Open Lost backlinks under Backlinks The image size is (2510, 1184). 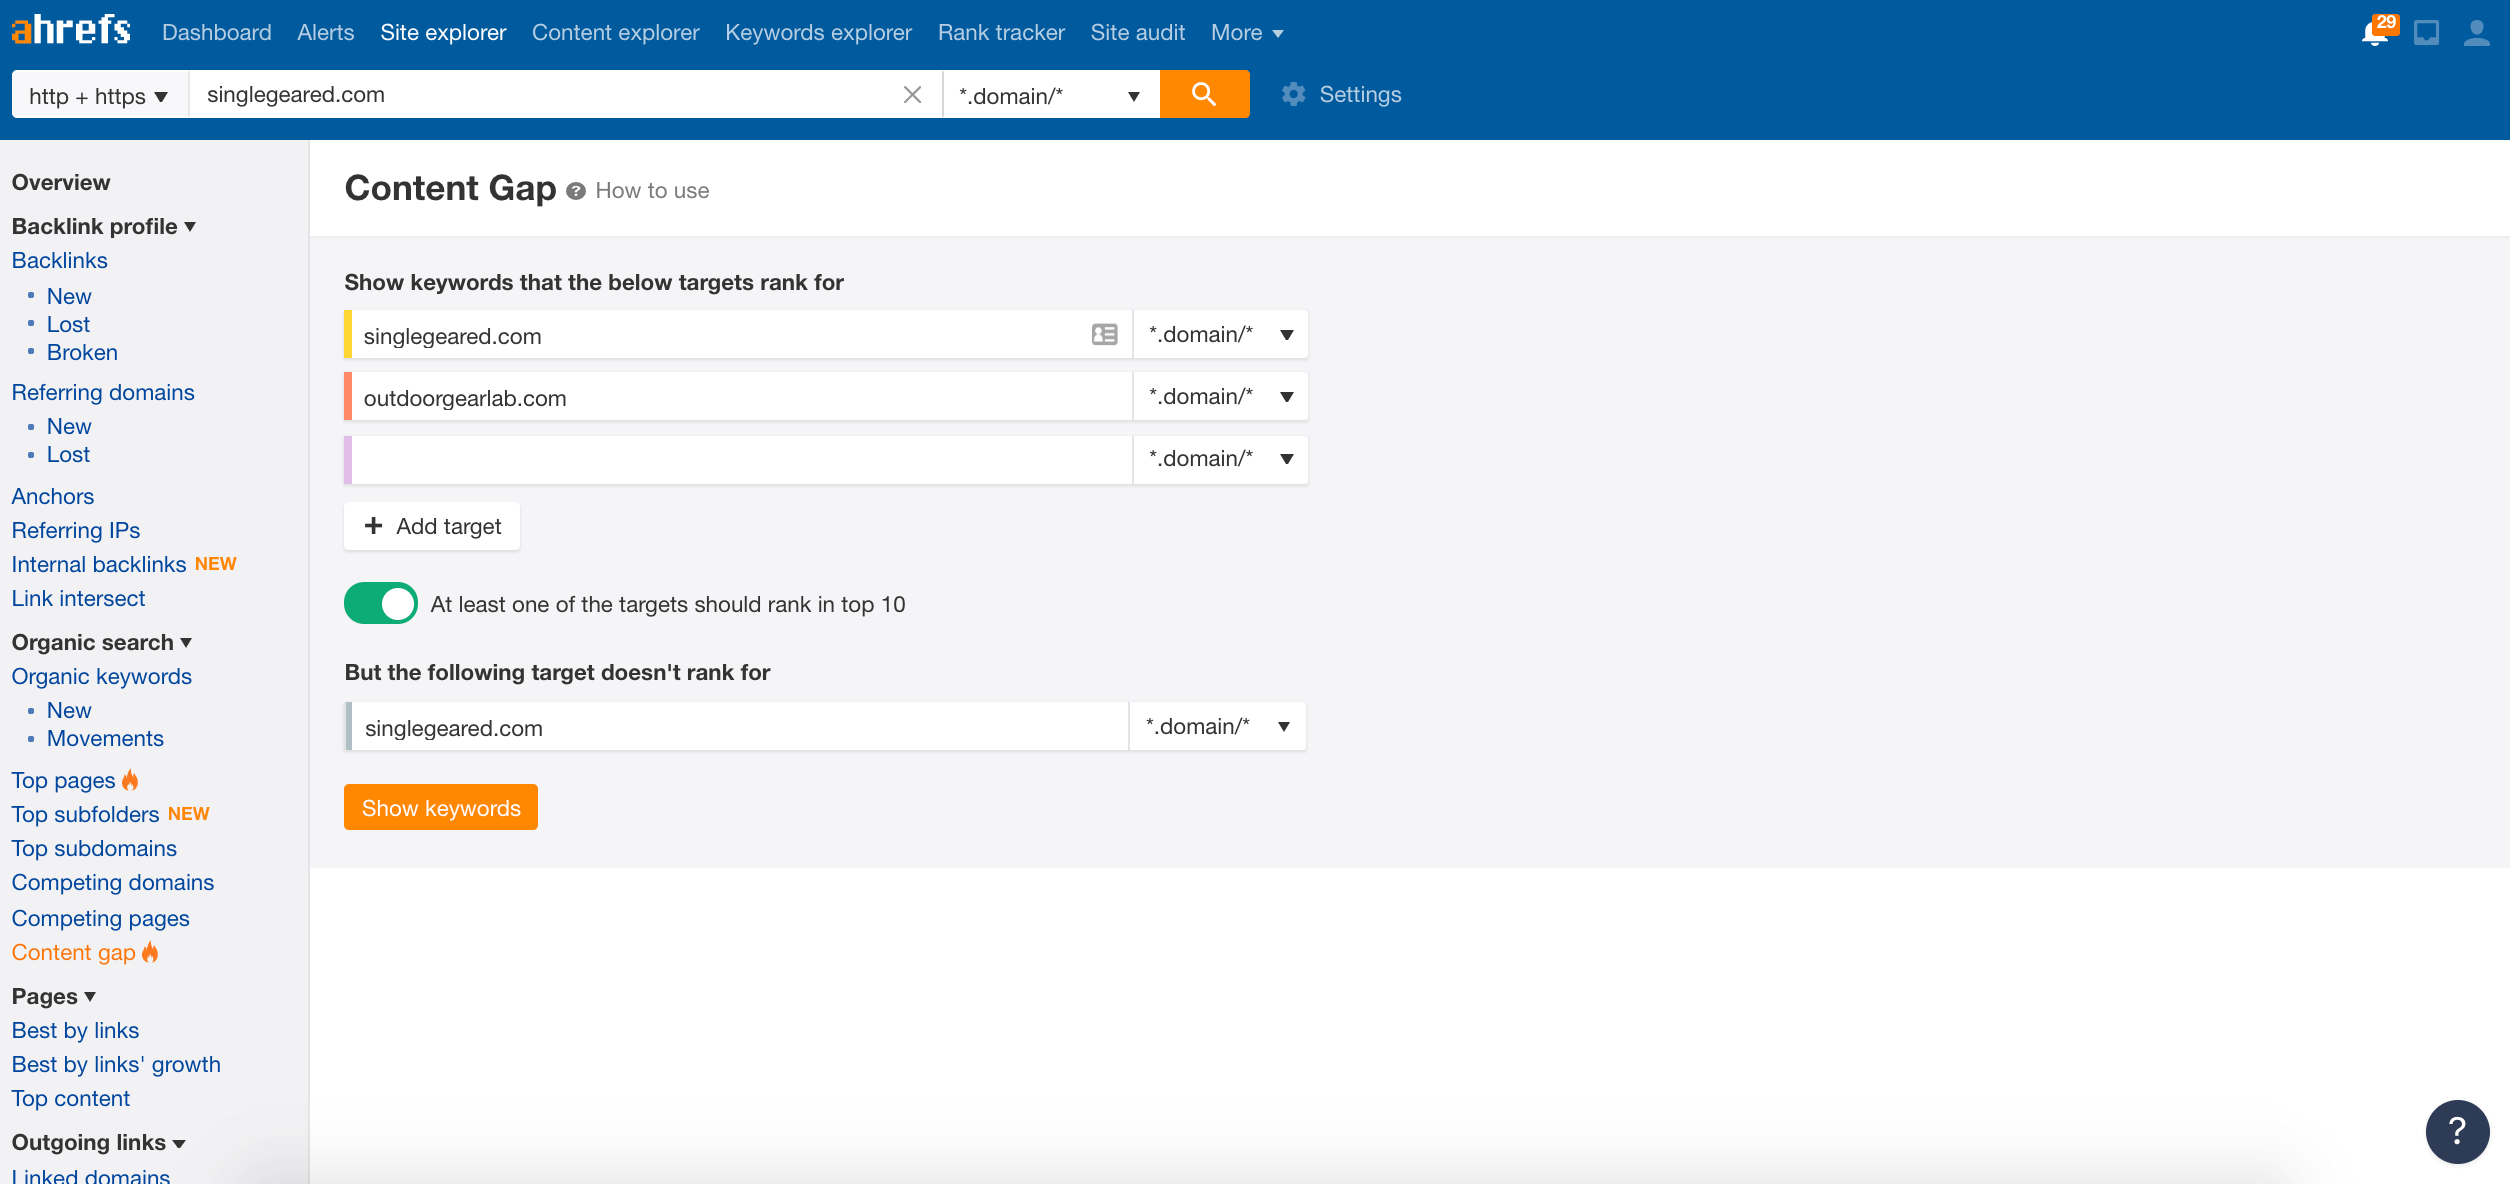point(68,324)
